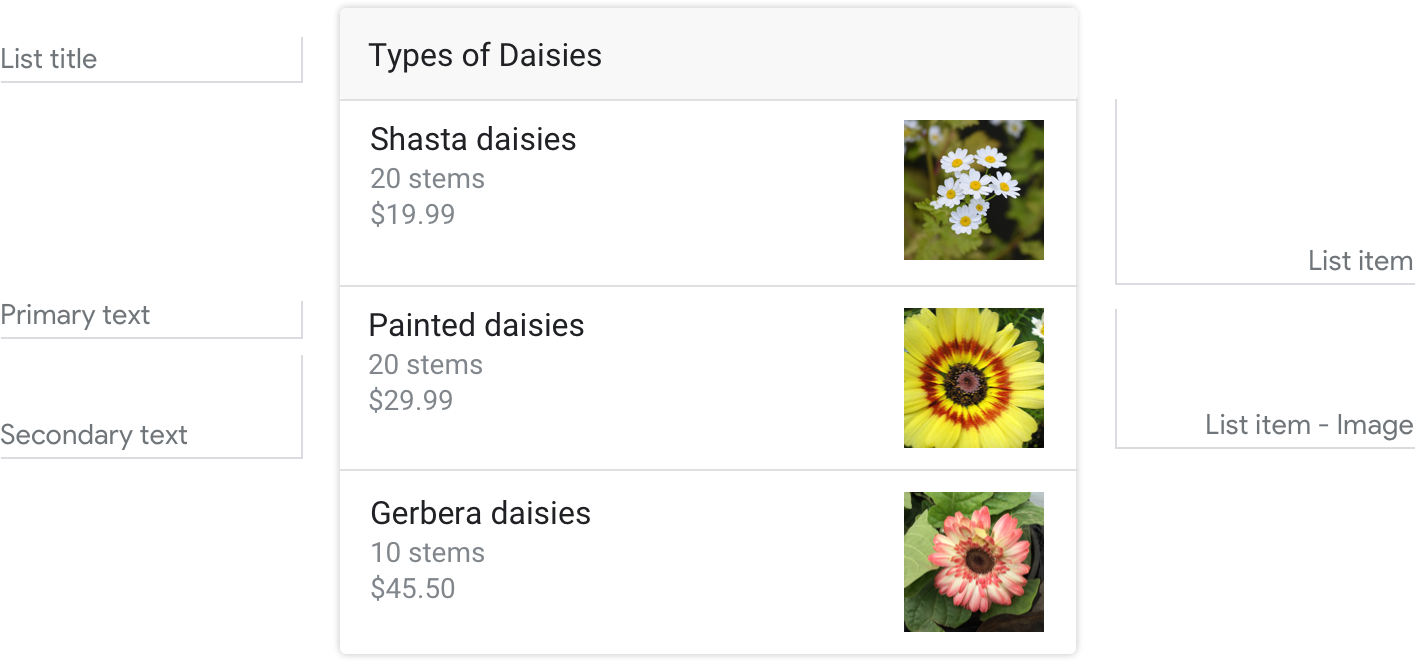Select the Painted daisies item title
The image size is (1415, 662).
point(476,326)
